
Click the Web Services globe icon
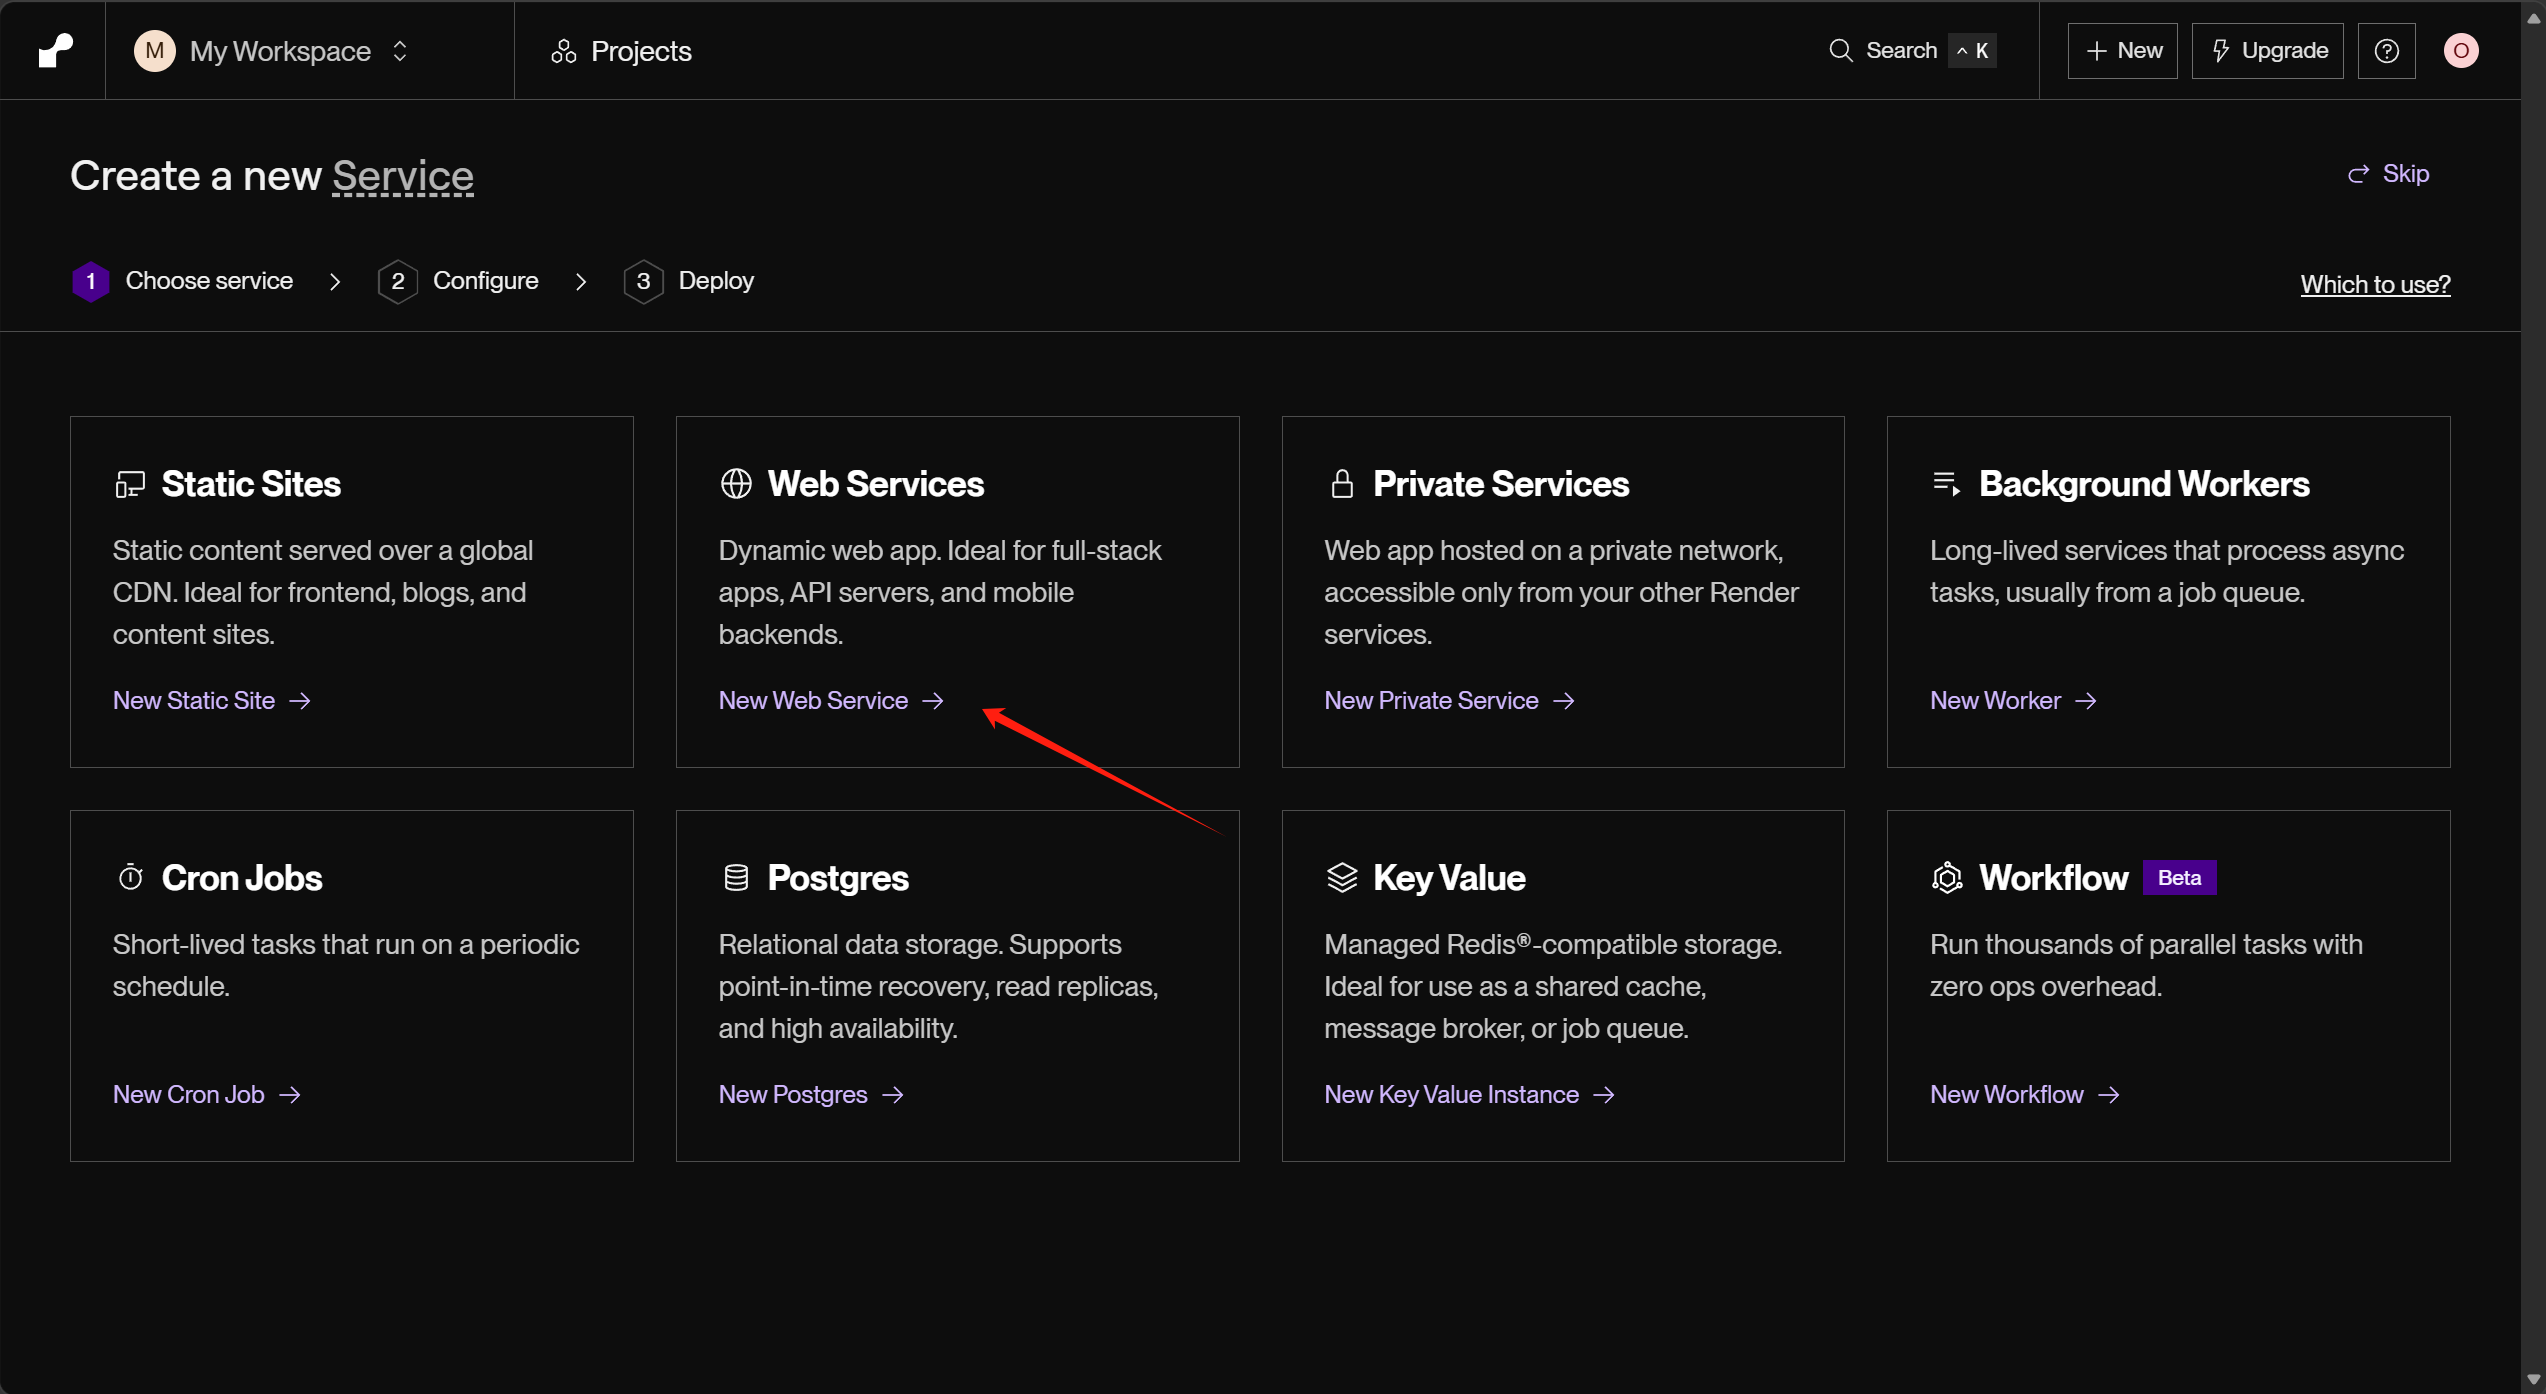pos(736,484)
